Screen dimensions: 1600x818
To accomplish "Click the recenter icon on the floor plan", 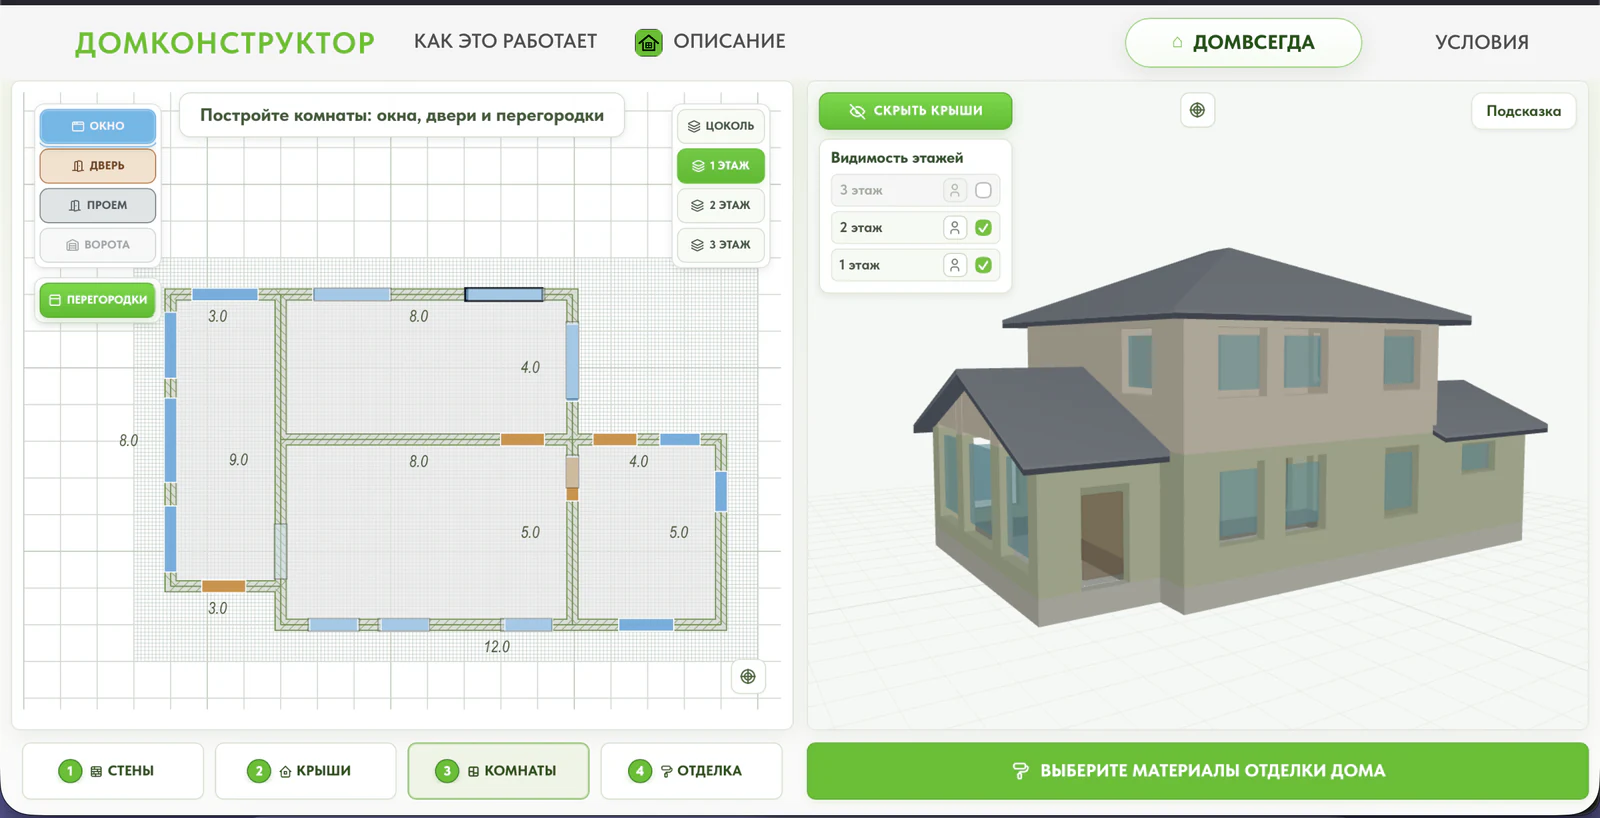I will click(748, 677).
